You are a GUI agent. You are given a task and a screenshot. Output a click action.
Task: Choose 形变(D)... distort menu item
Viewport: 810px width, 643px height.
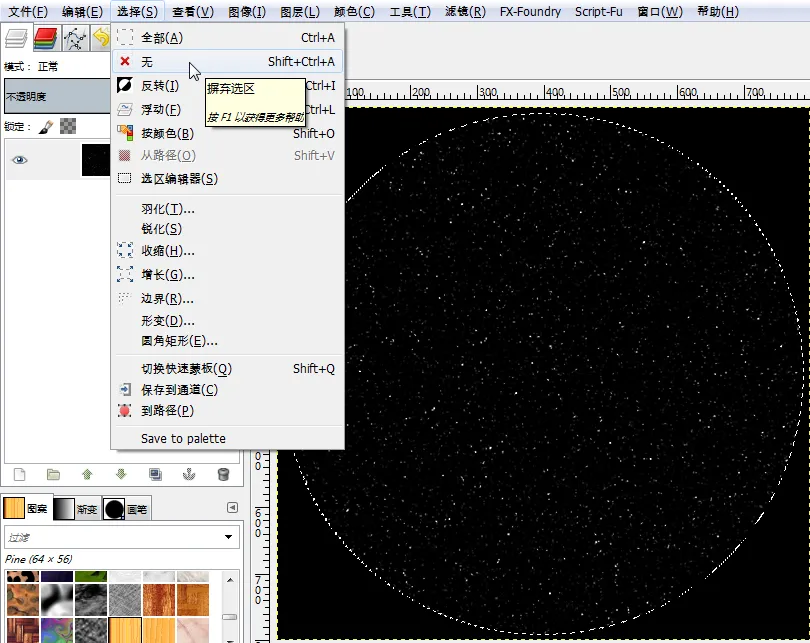(x=227, y=321)
